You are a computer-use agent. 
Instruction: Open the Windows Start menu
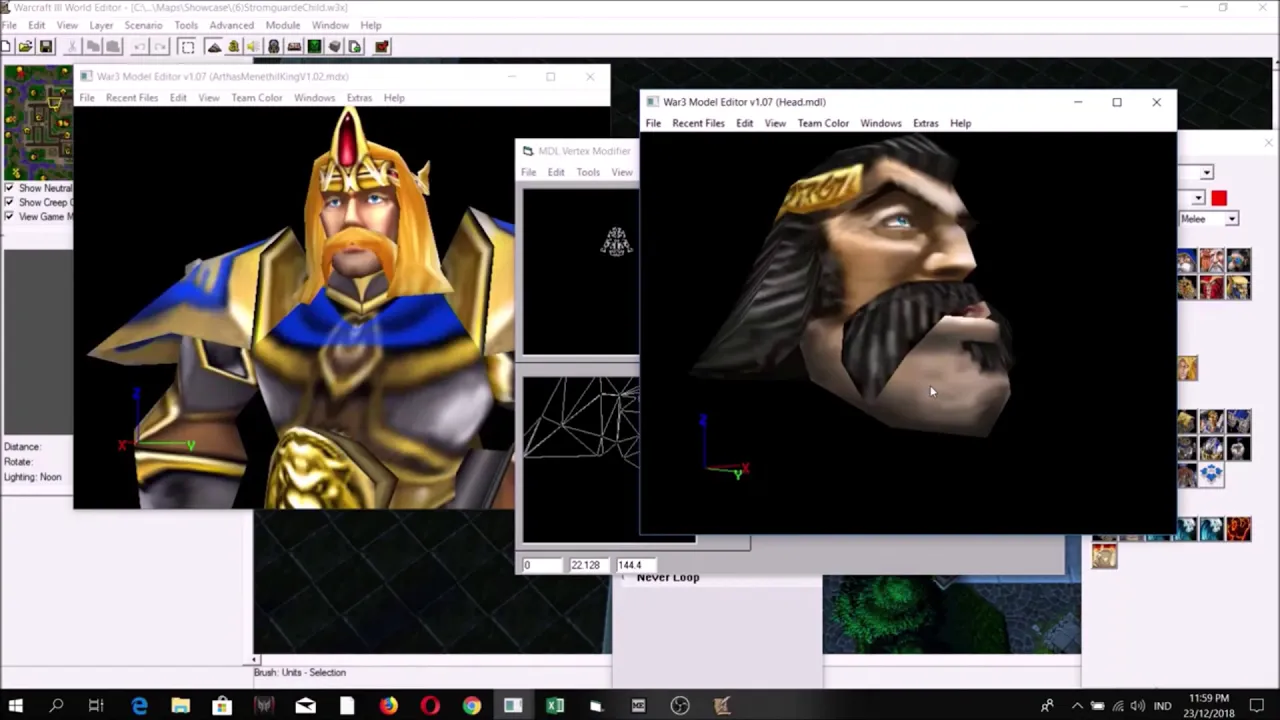[16, 706]
